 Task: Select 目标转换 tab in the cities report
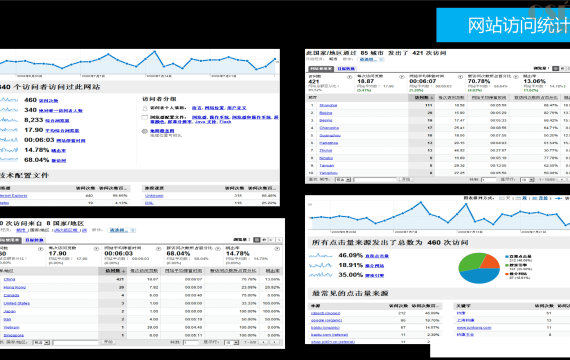click(x=346, y=68)
